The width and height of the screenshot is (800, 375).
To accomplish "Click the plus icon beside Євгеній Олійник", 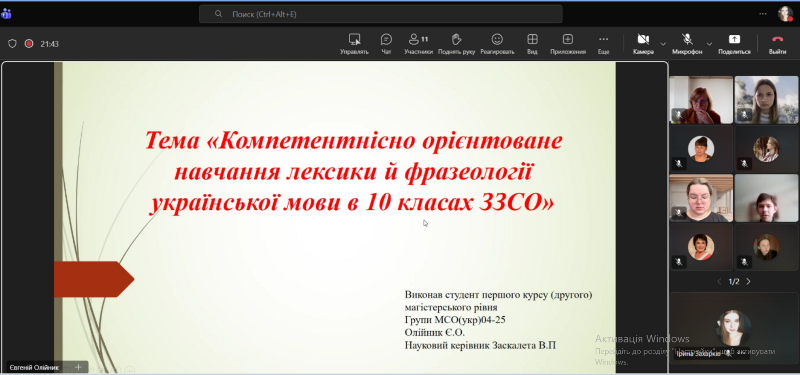I will click(79, 367).
